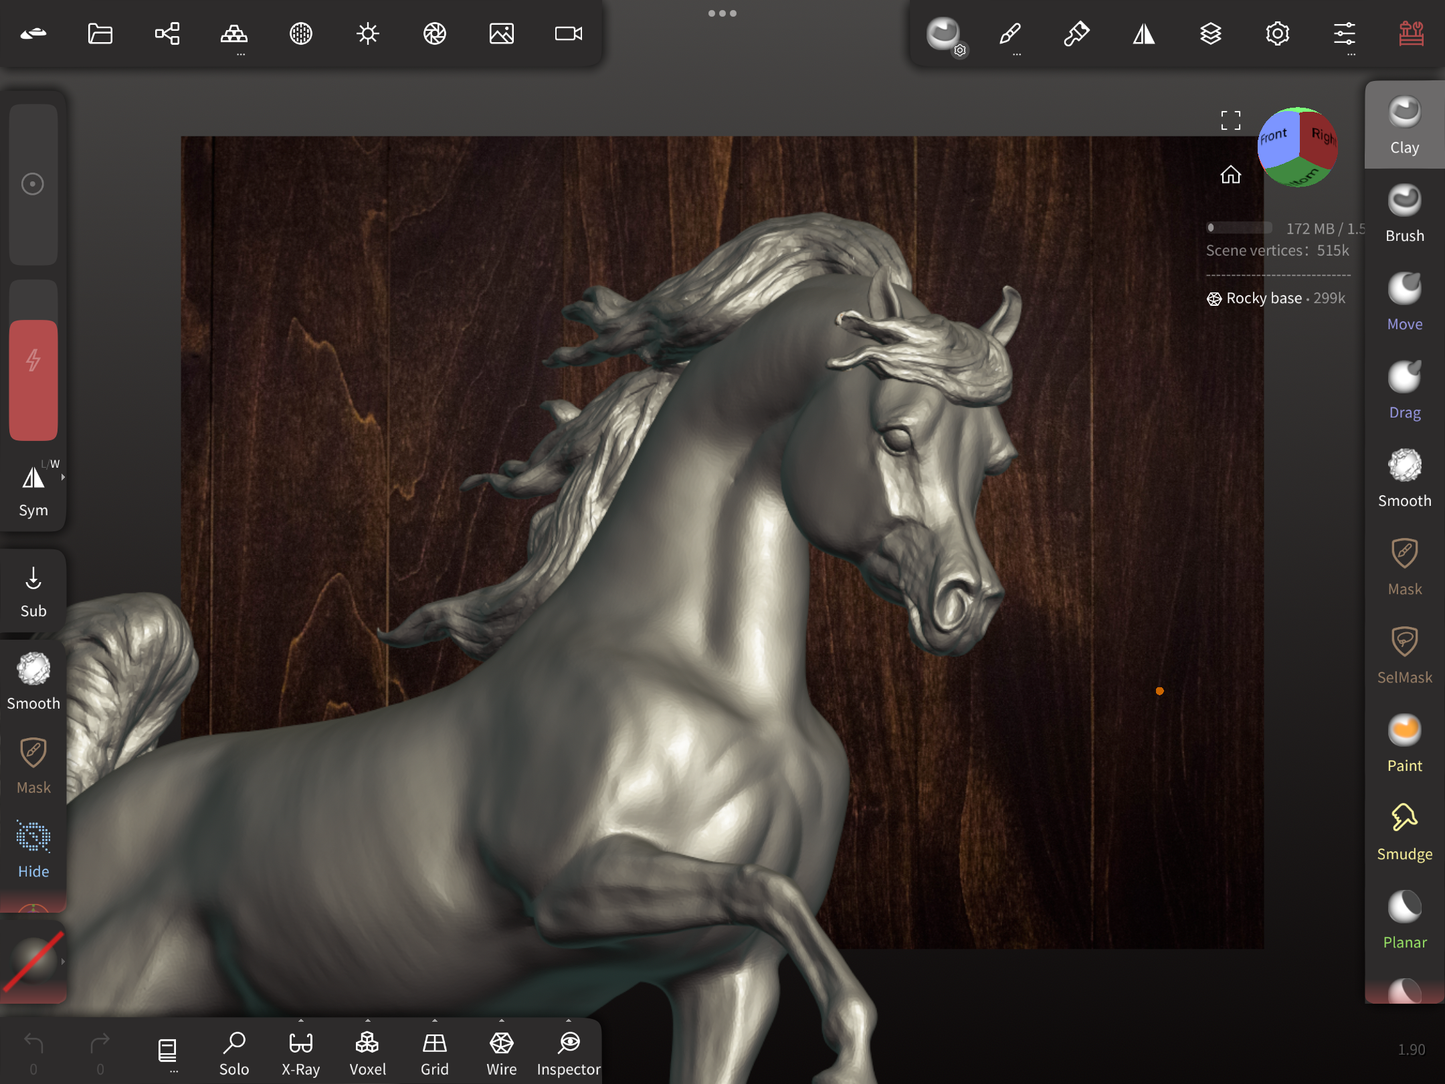This screenshot has width=1445, height=1084.
Task: Choose the Drag tool
Action: click(x=1404, y=389)
